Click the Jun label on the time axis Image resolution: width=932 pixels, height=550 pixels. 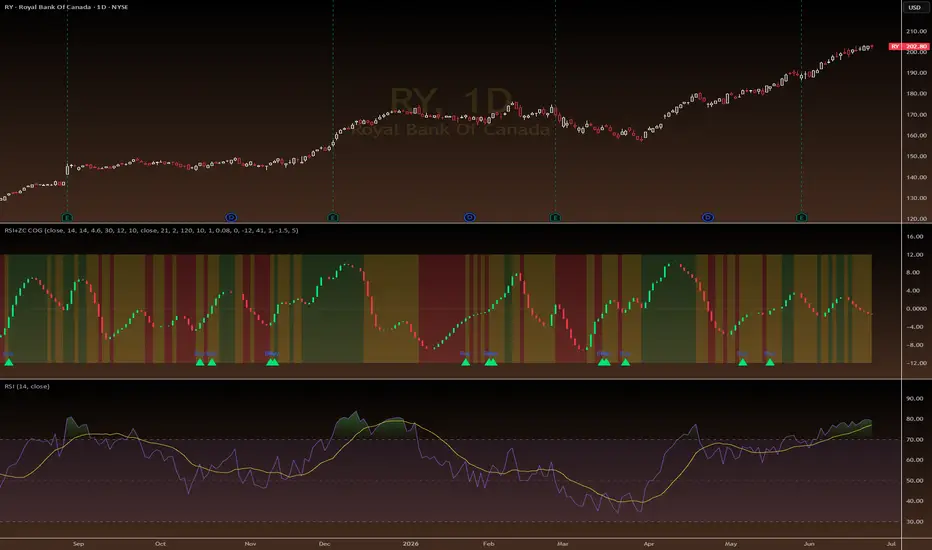tap(809, 543)
